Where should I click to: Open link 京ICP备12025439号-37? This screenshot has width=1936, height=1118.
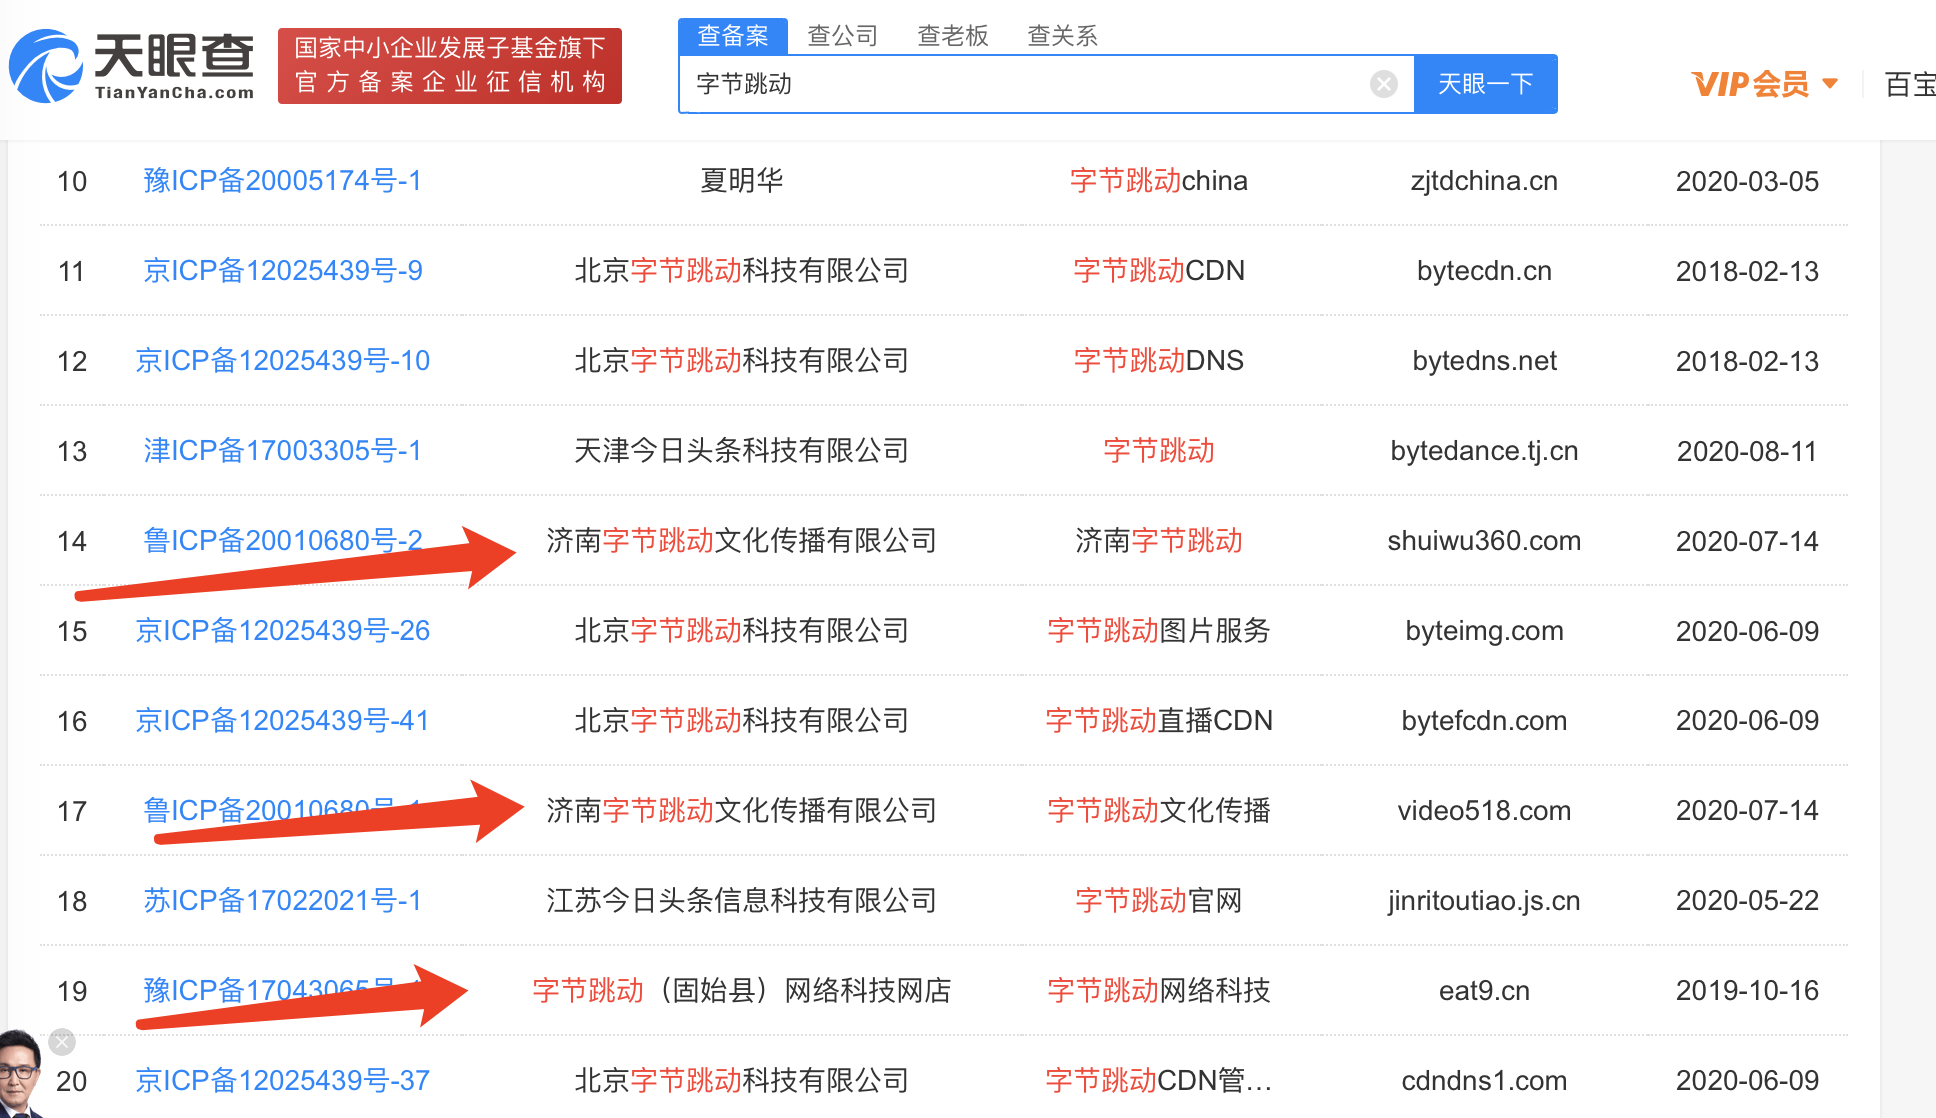coord(282,1081)
